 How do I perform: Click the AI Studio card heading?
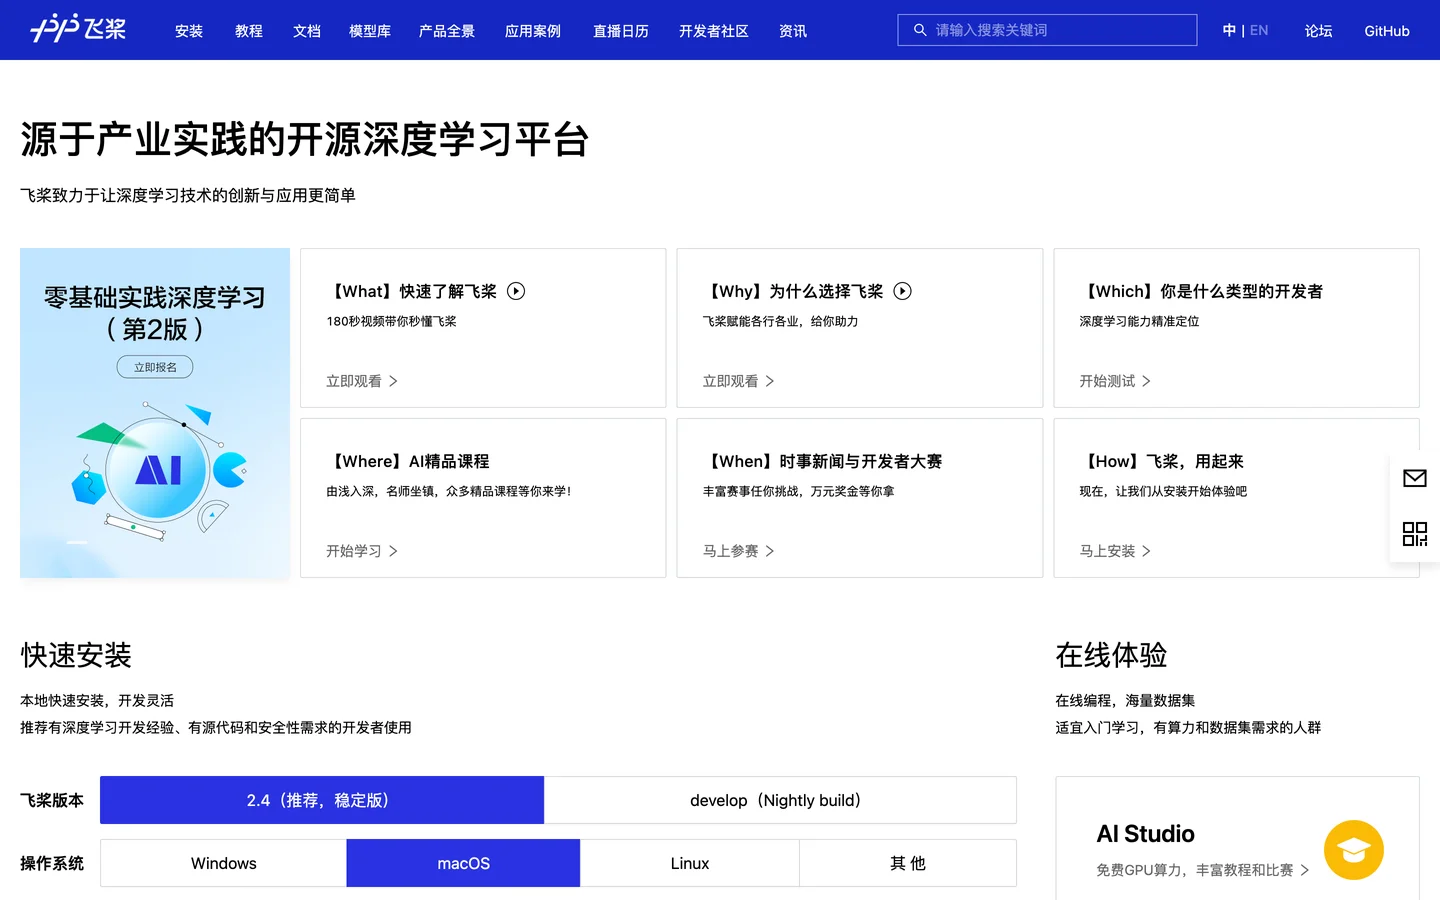pos(1145,834)
